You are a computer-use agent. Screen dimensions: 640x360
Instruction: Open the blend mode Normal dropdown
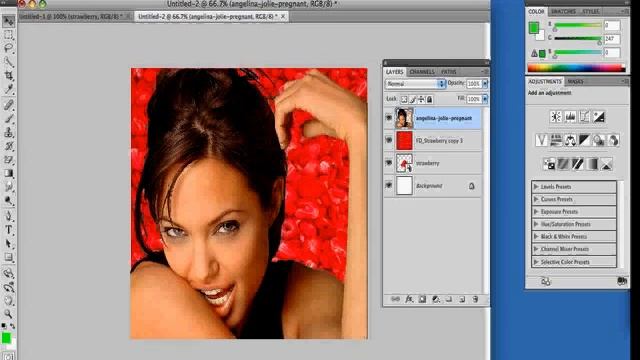pyautogui.click(x=415, y=84)
